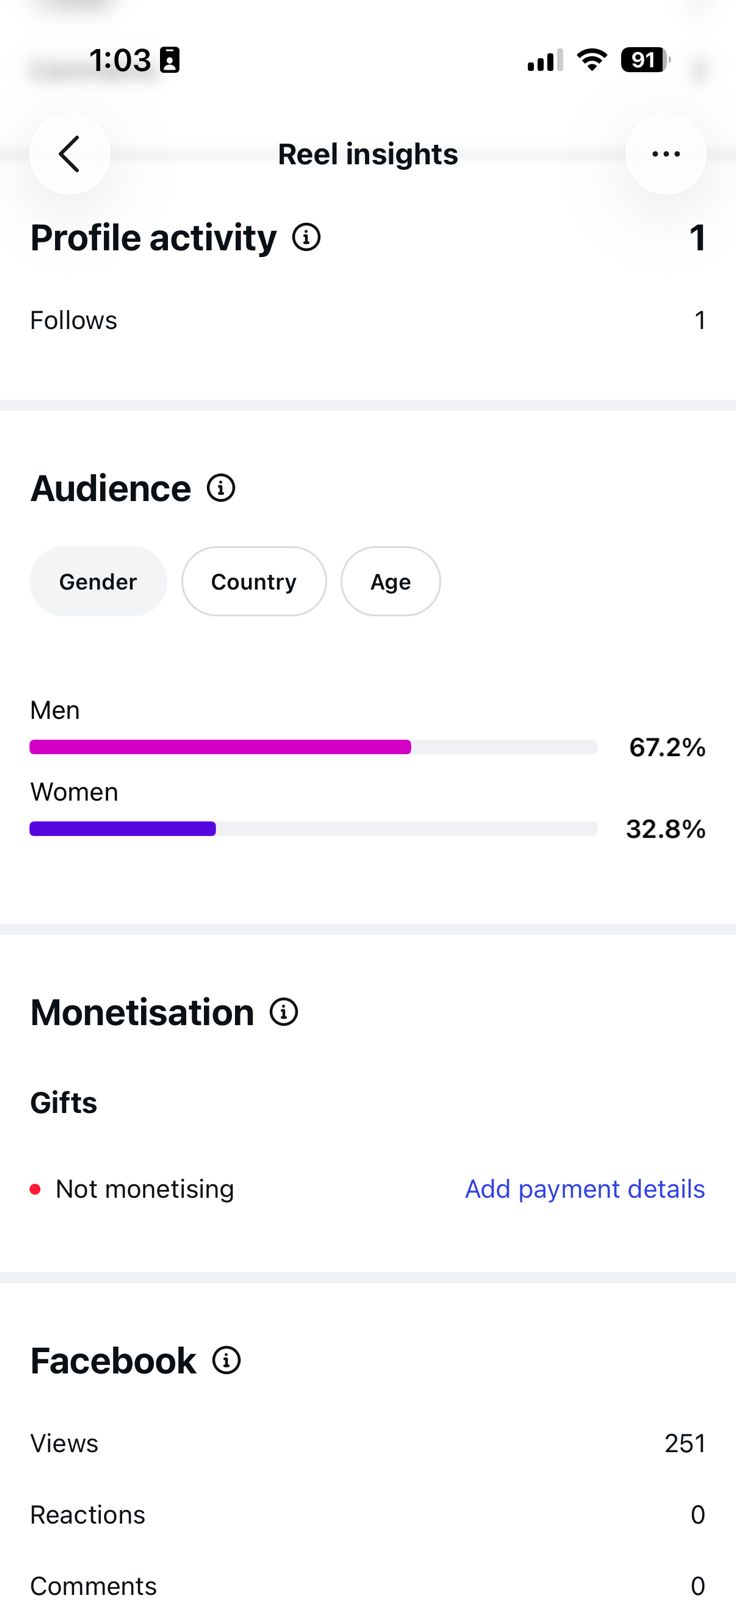This screenshot has width=736, height=1600.
Task: Tap info icon next to Facebook
Action: tap(227, 1360)
